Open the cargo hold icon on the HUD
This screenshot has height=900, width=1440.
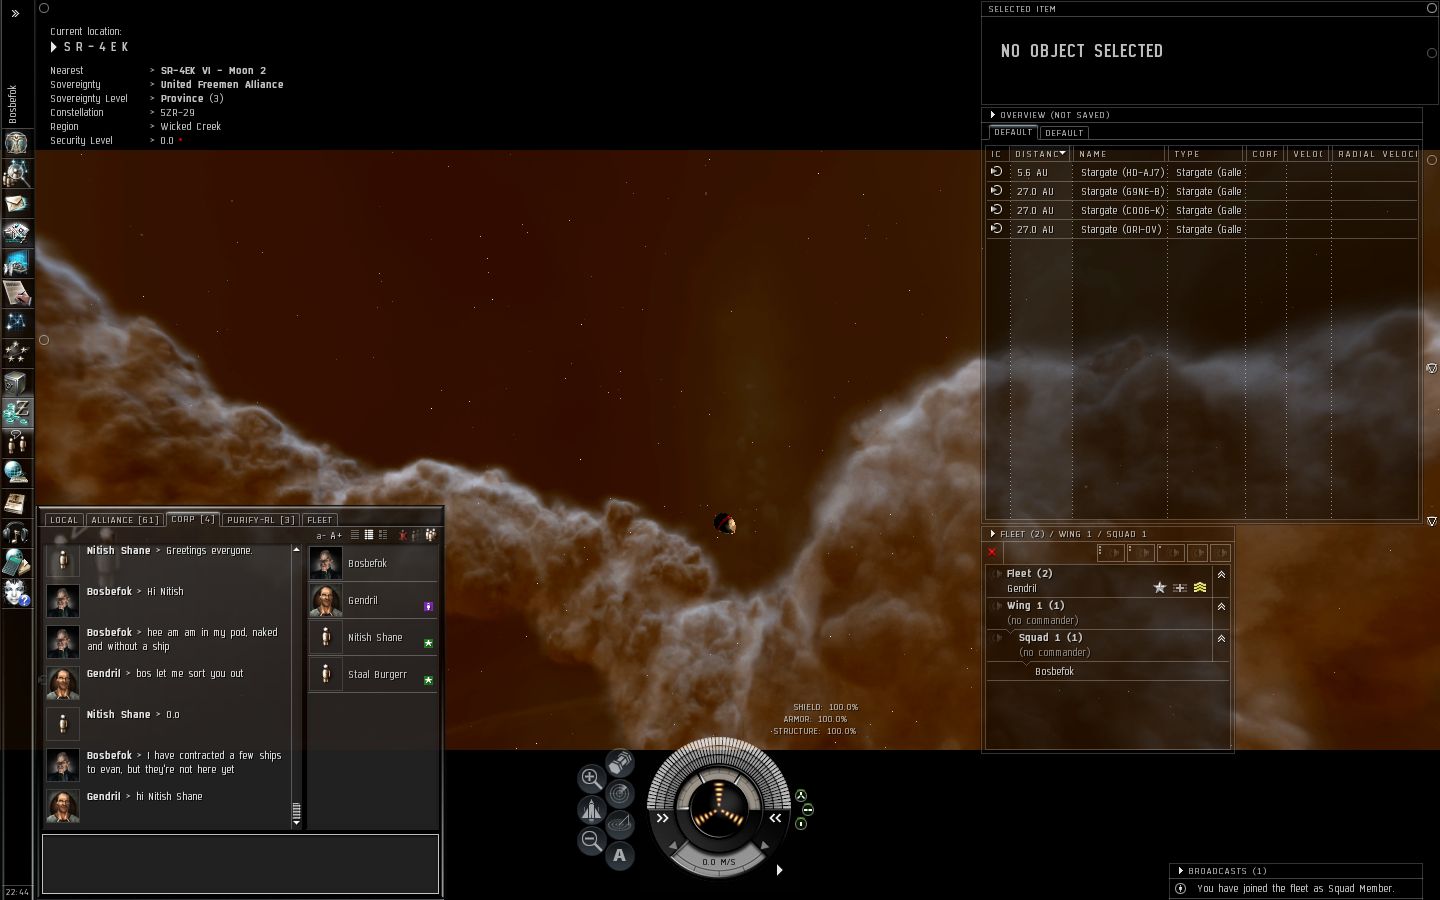pyautogui.click(x=620, y=764)
